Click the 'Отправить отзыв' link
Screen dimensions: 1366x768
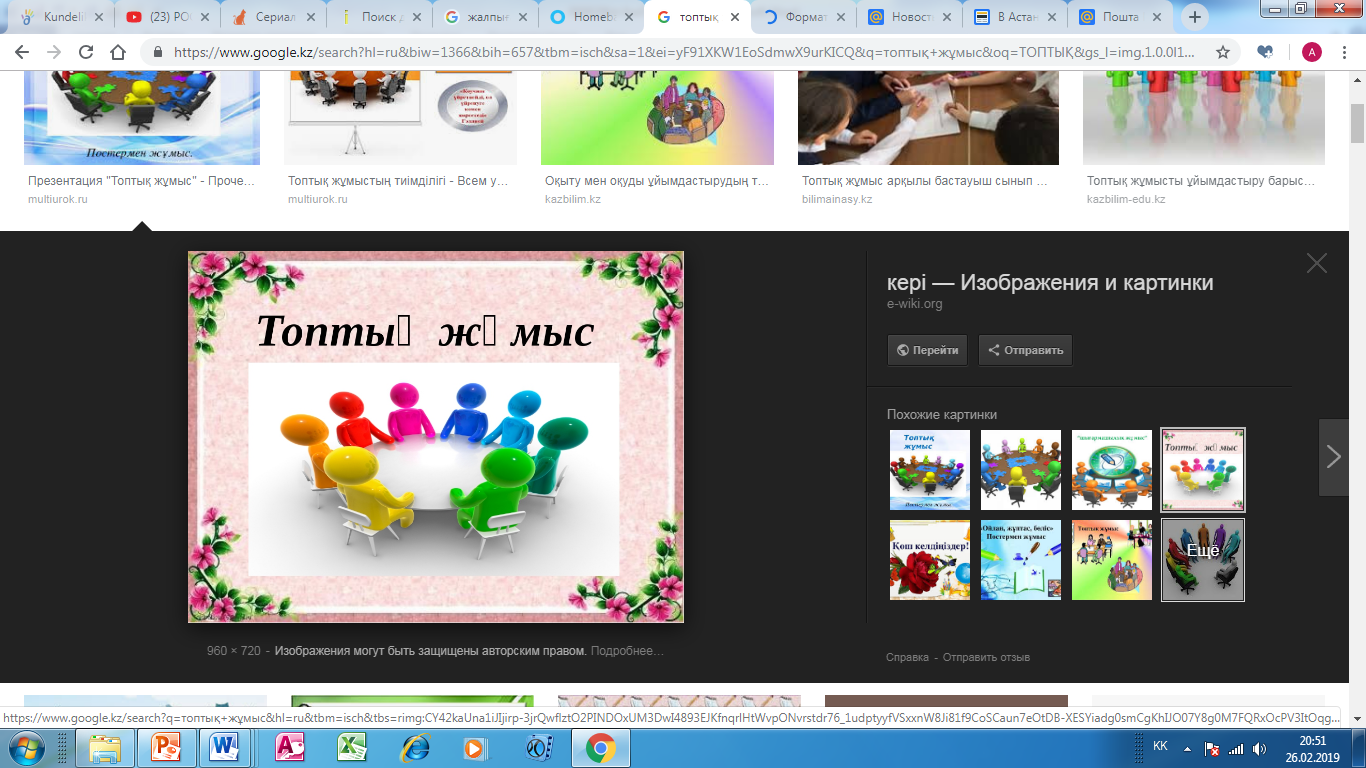pyautogui.click(x=986, y=657)
